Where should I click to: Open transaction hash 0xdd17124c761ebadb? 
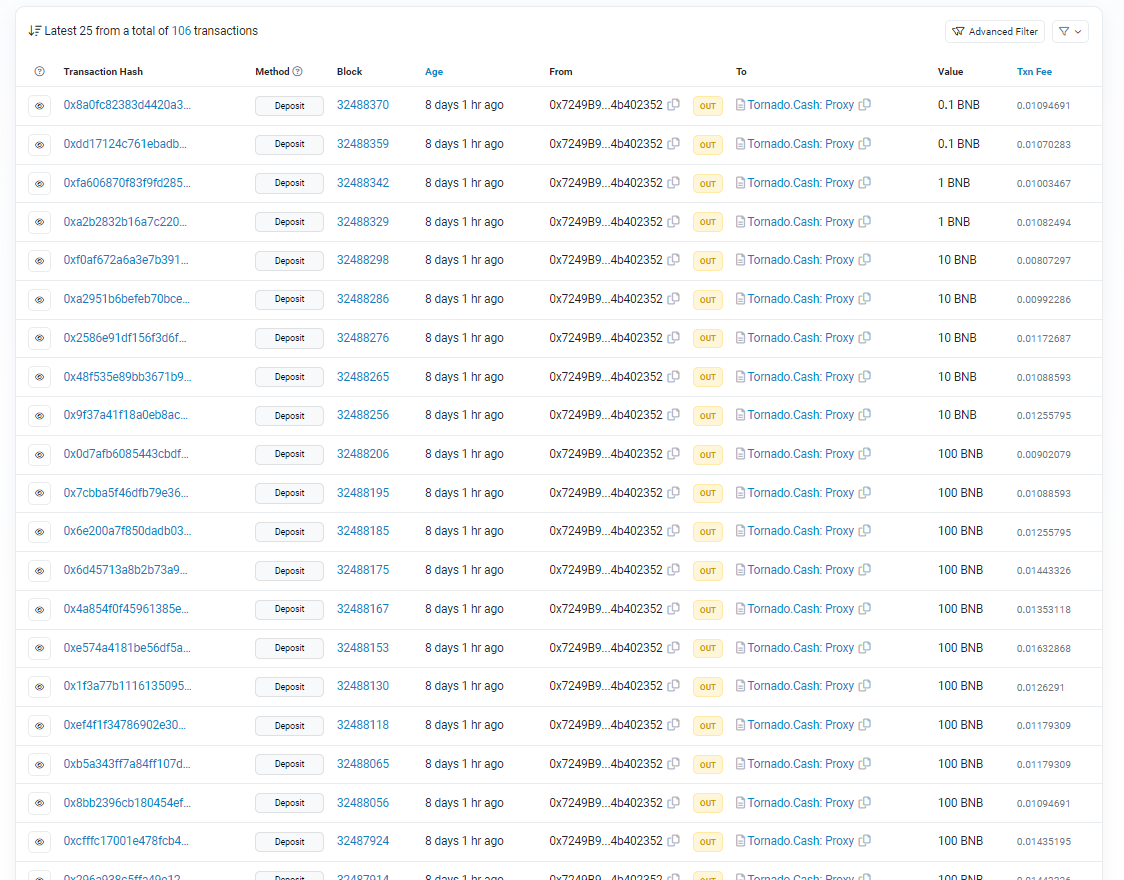pyautogui.click(x=127, y=144)
